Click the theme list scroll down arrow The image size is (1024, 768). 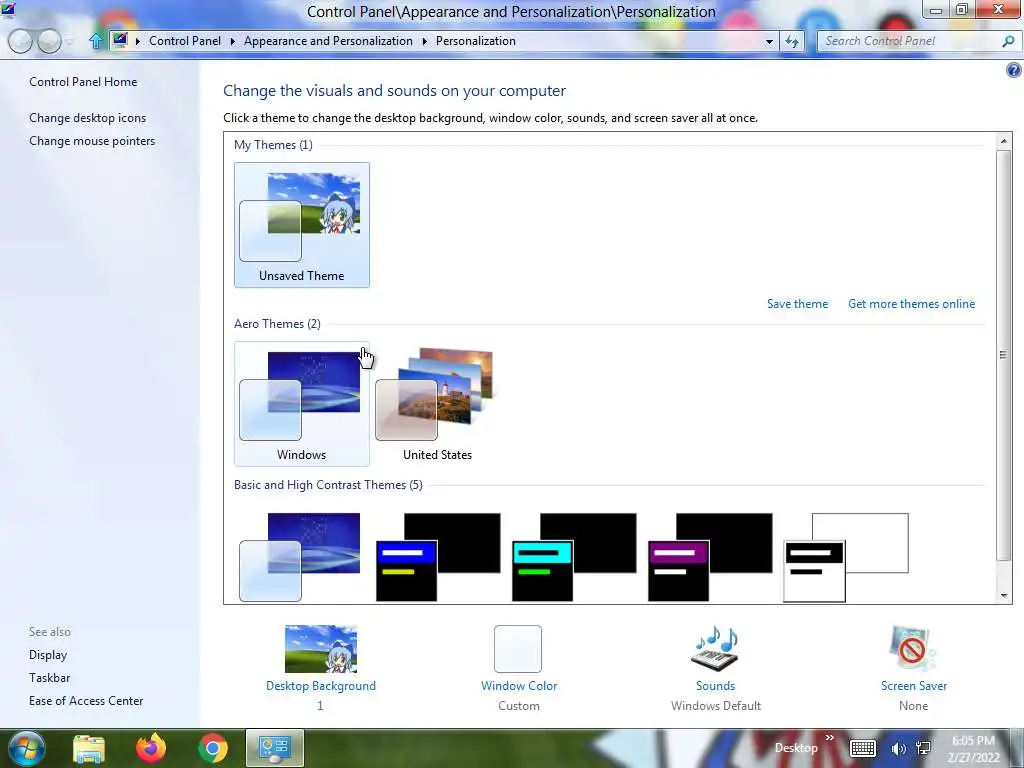[x=1004, y=595]
